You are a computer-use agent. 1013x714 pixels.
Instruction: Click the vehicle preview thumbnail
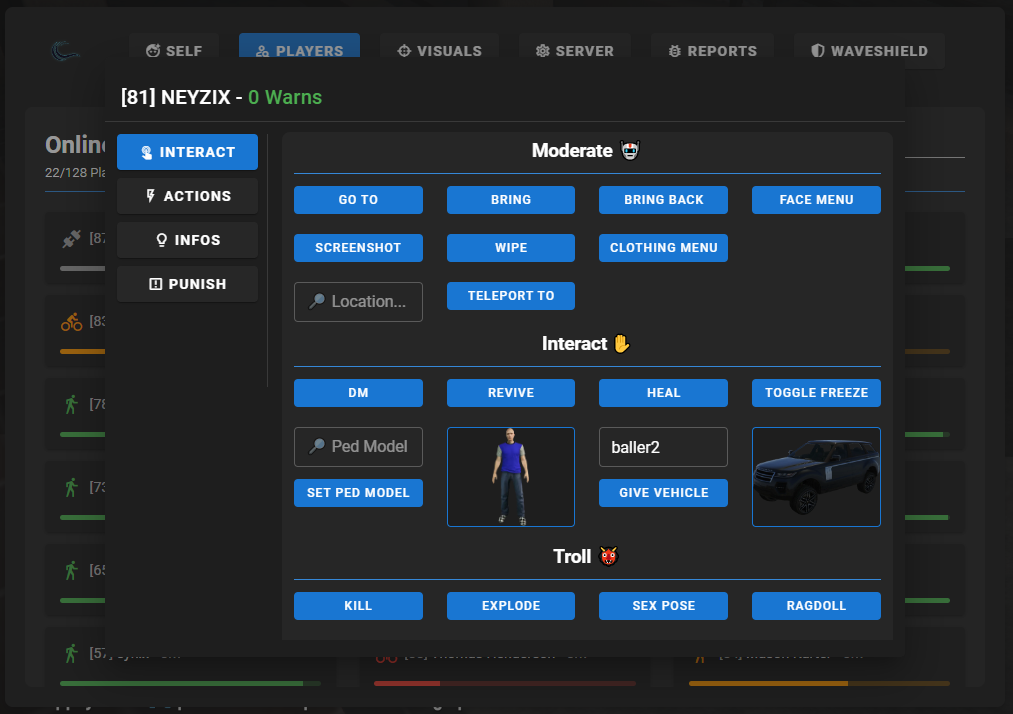pos(816,477)
